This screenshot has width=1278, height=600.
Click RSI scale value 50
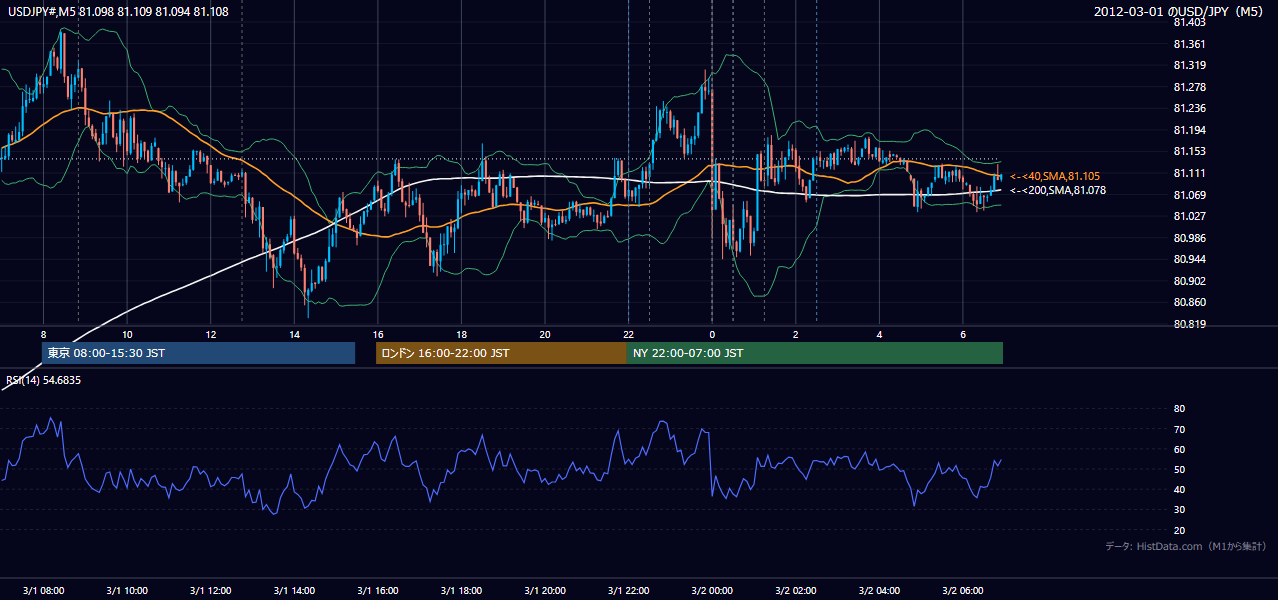[x=1179, y=469]
